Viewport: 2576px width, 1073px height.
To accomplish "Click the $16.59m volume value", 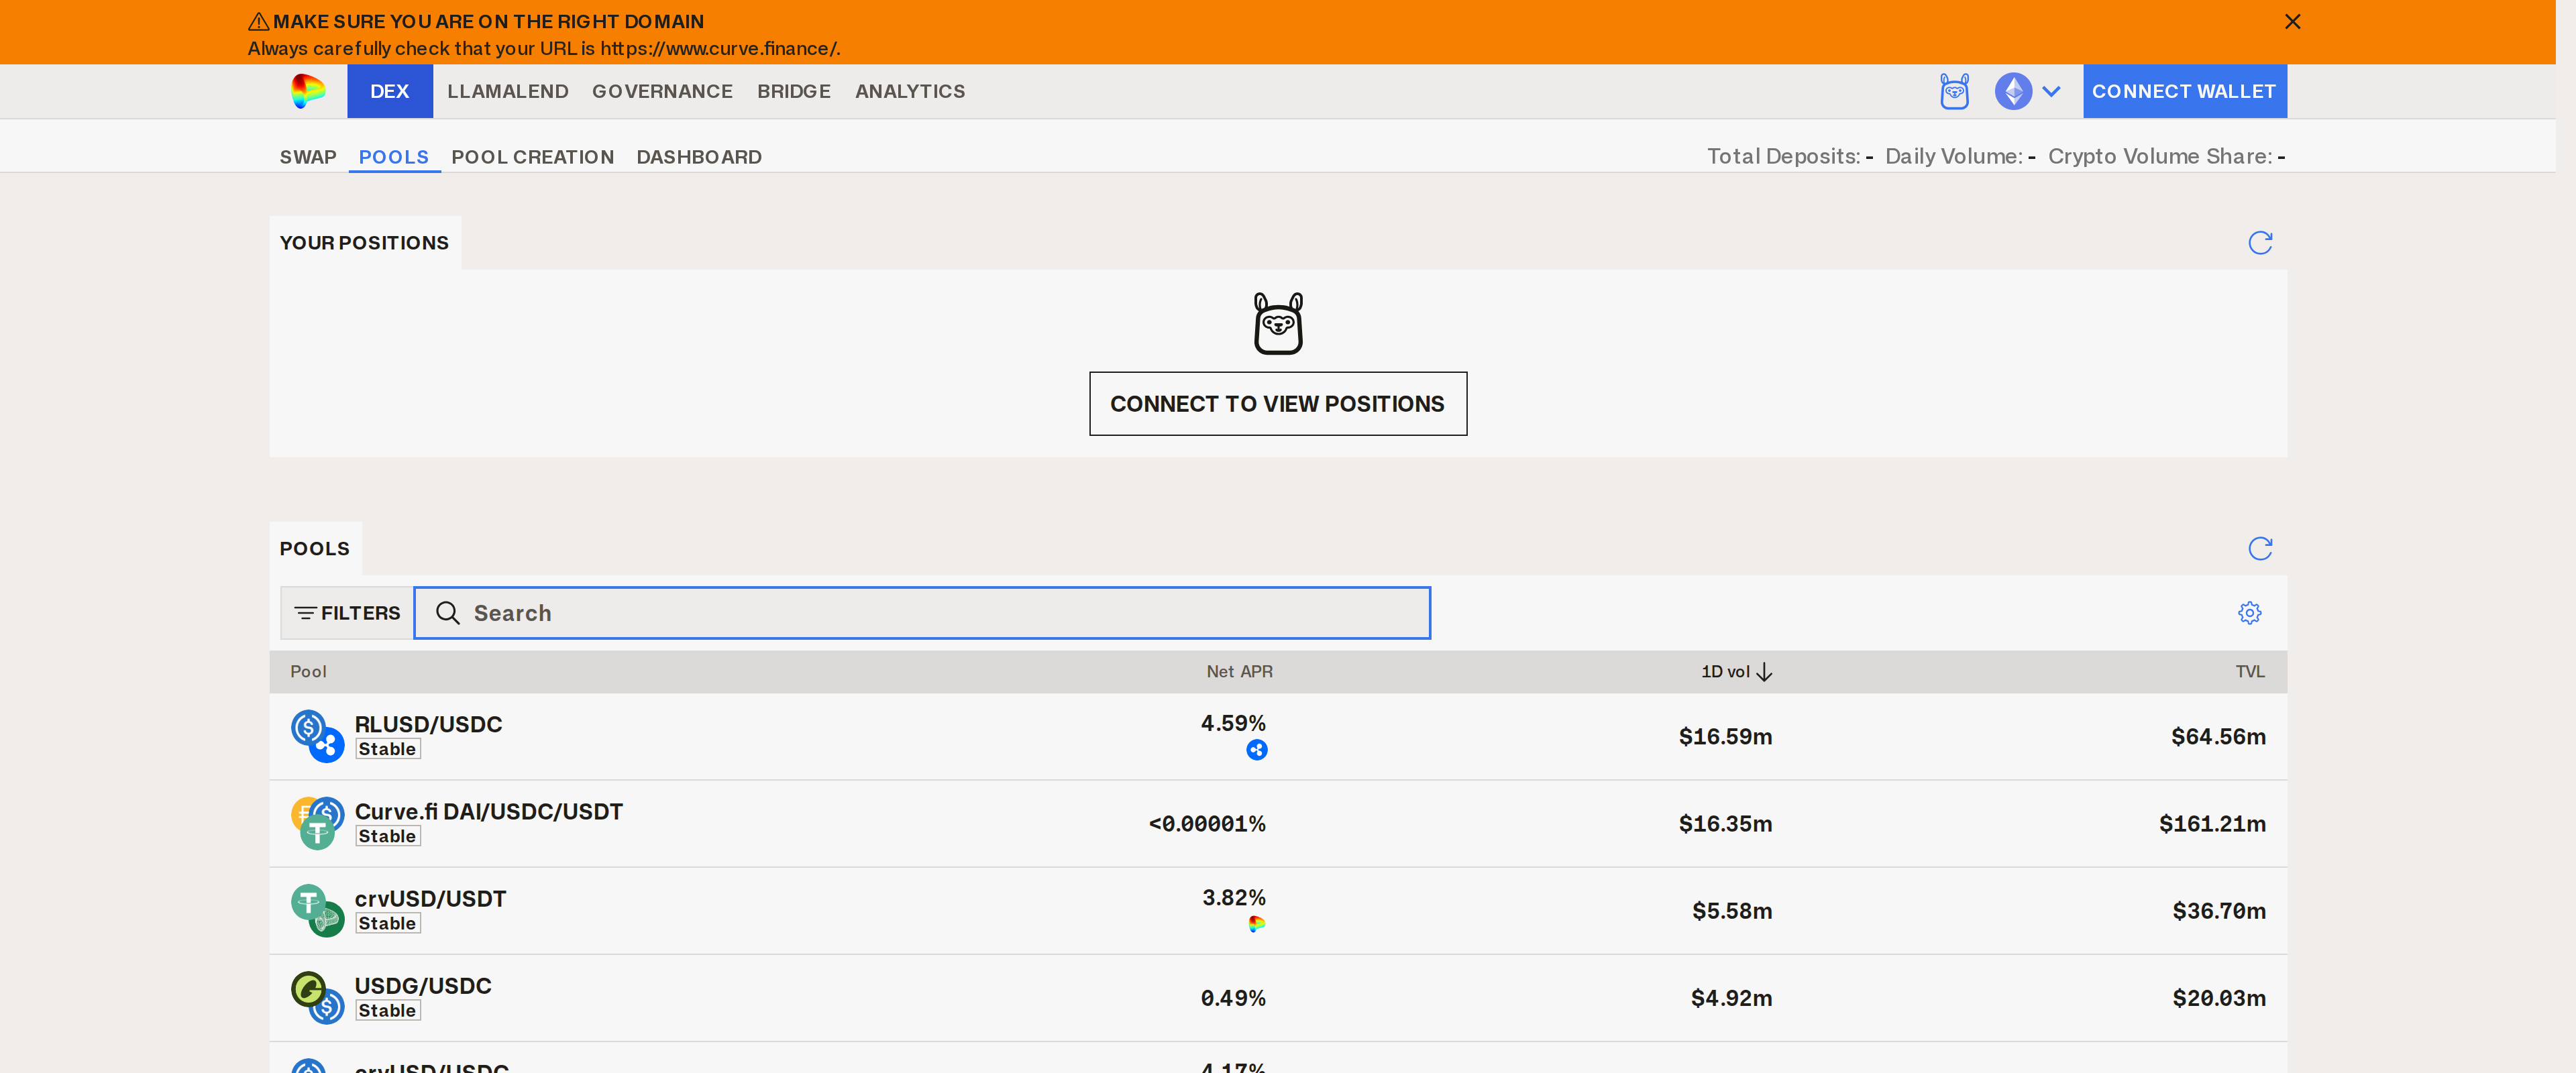I will point(1725,737).
